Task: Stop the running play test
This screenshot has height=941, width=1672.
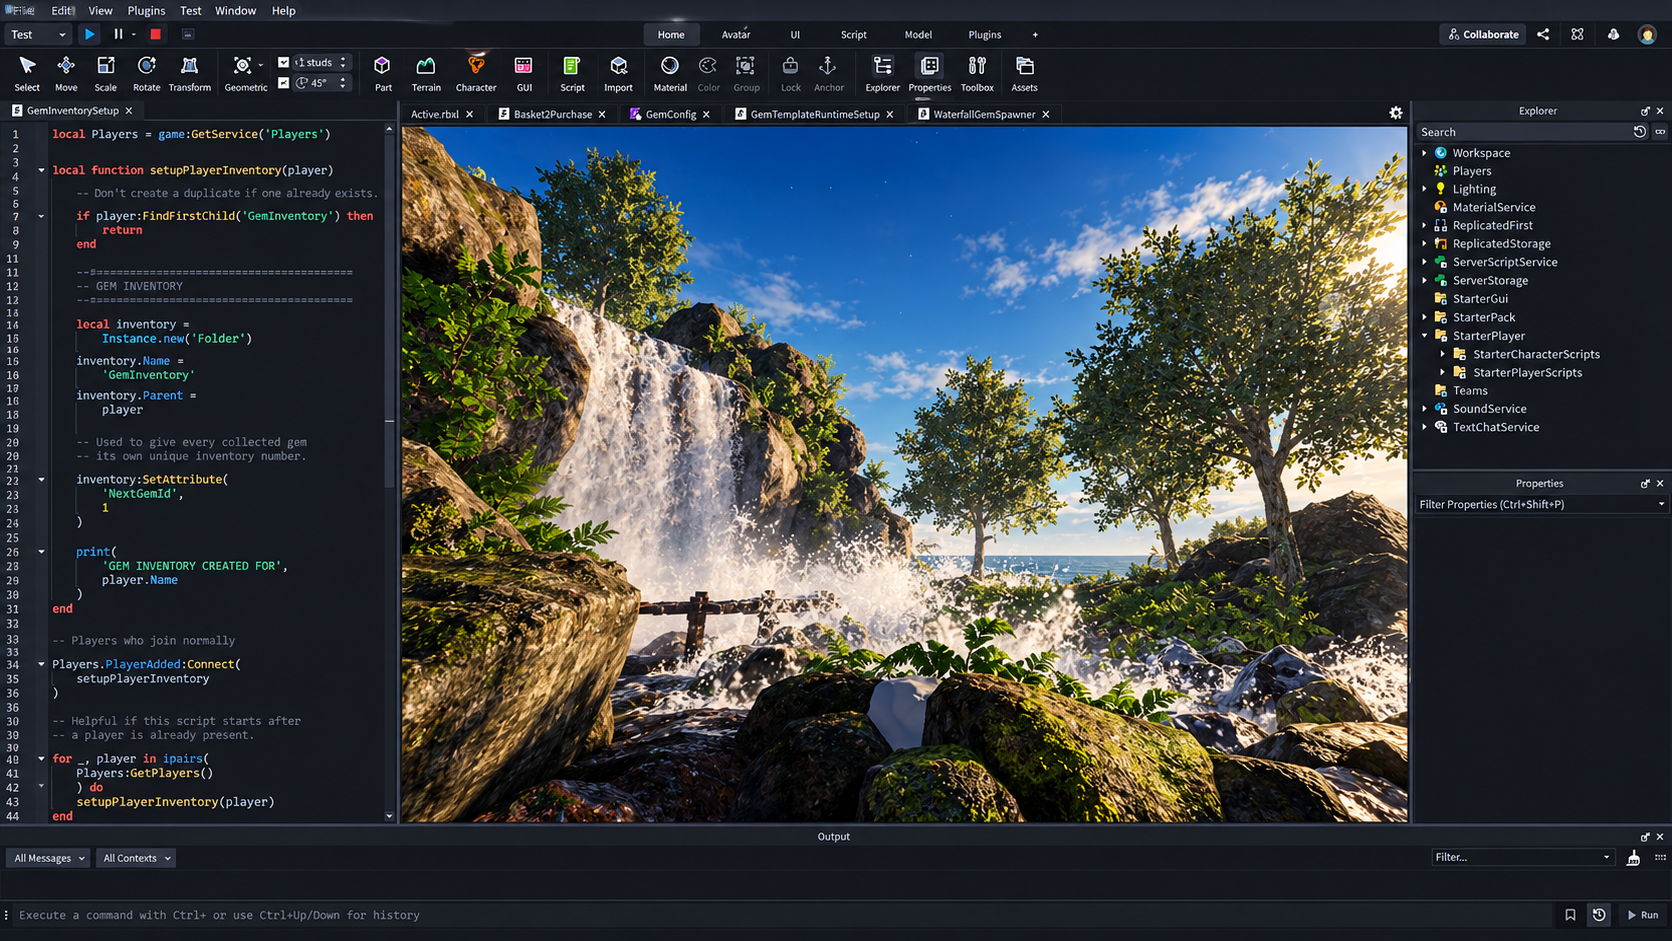Action: tap(156, 34)
